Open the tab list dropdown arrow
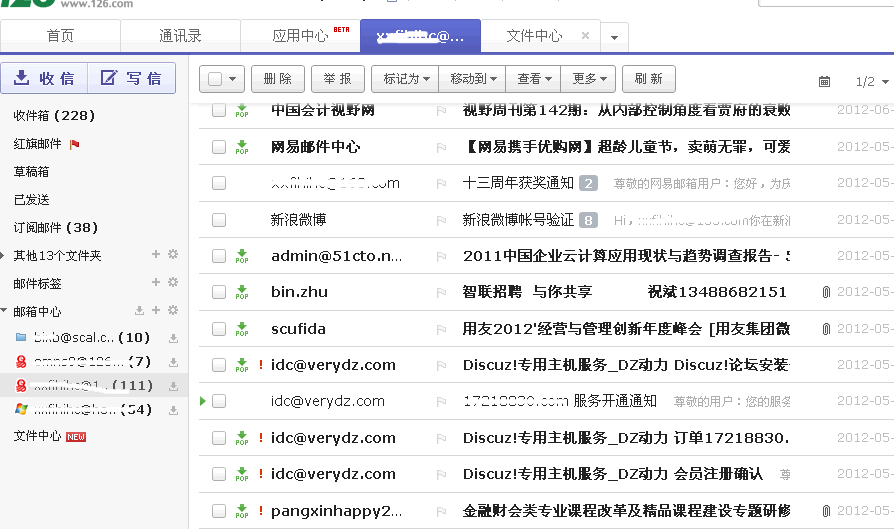 click(x=614, y=38)
